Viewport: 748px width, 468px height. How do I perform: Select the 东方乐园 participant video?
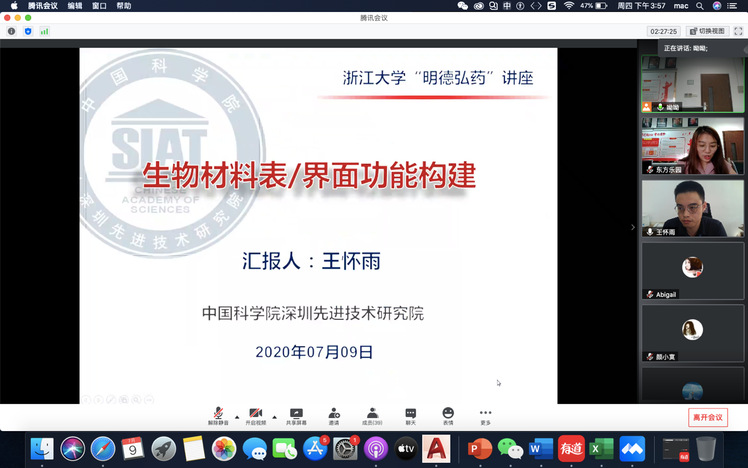[x=693, y=146]
